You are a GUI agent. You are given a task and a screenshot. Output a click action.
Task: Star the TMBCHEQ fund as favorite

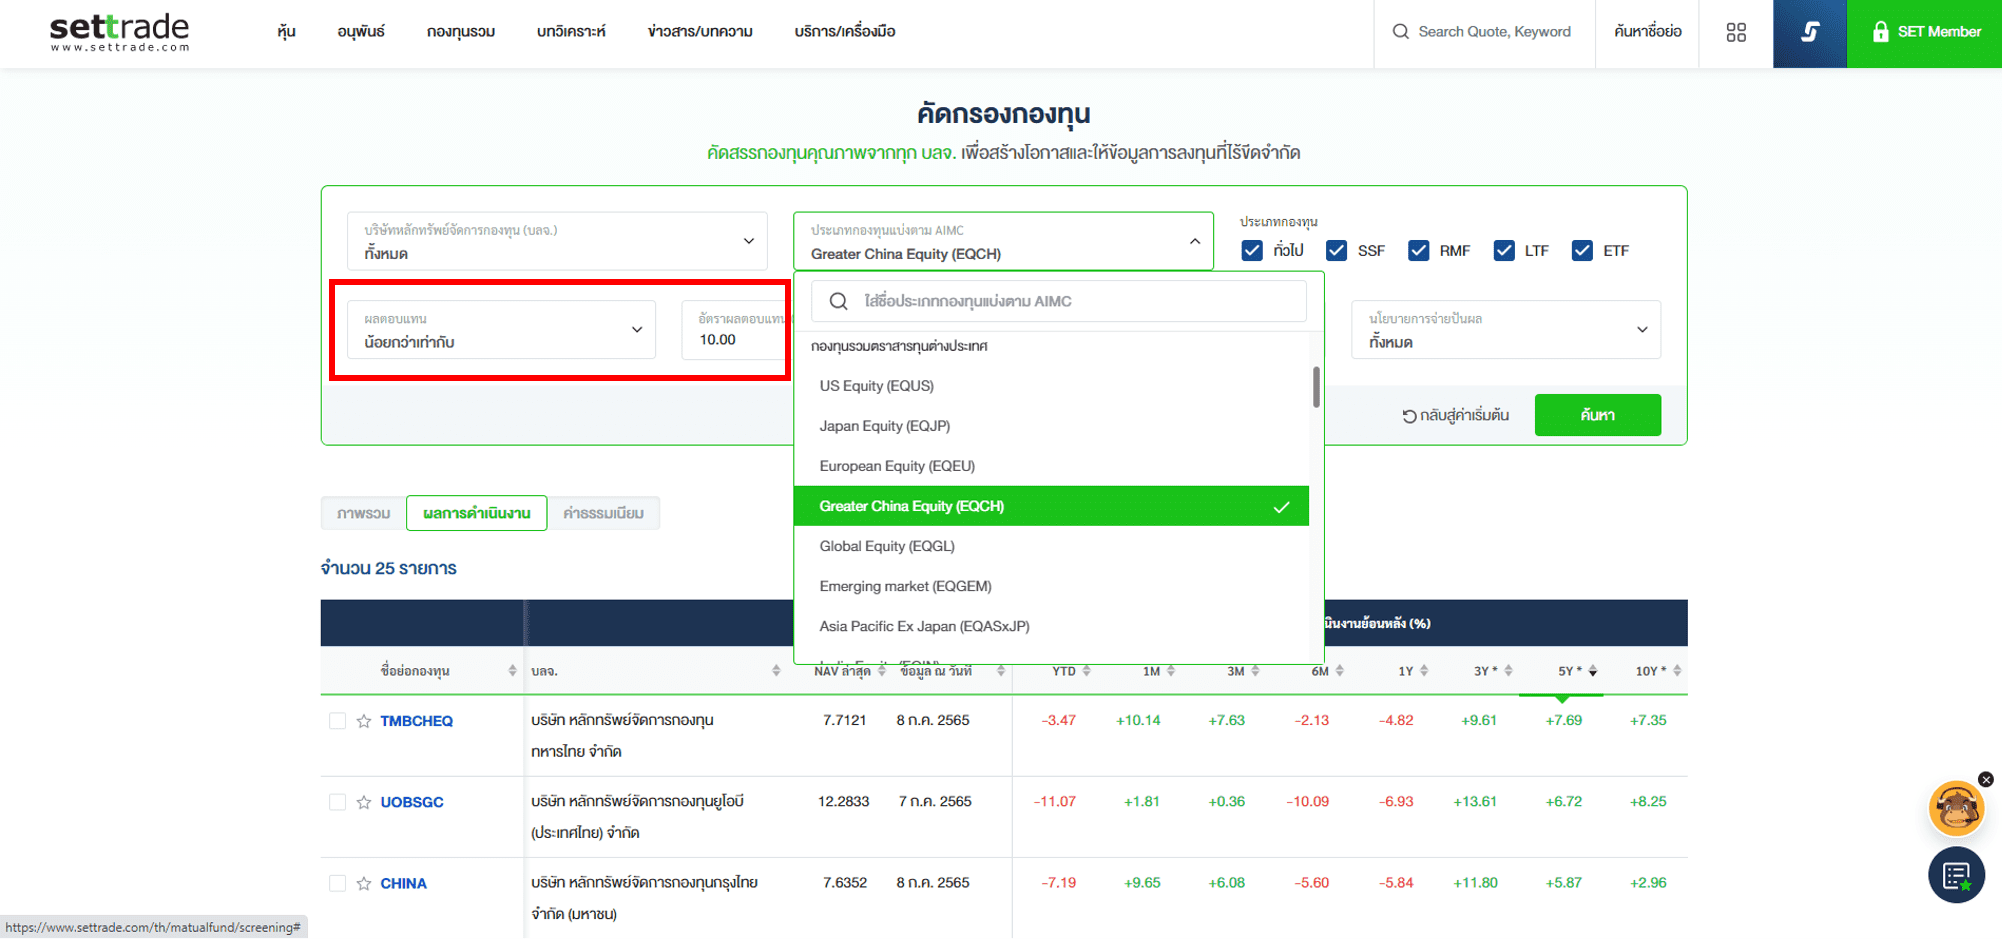(x=364, y=721)
